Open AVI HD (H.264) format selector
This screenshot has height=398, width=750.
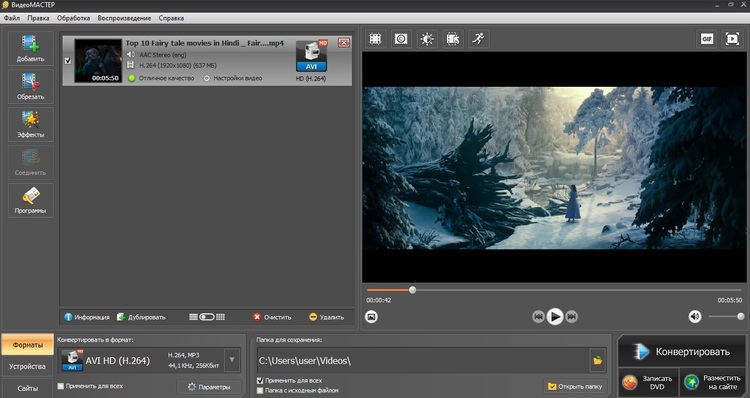[149, 361]
